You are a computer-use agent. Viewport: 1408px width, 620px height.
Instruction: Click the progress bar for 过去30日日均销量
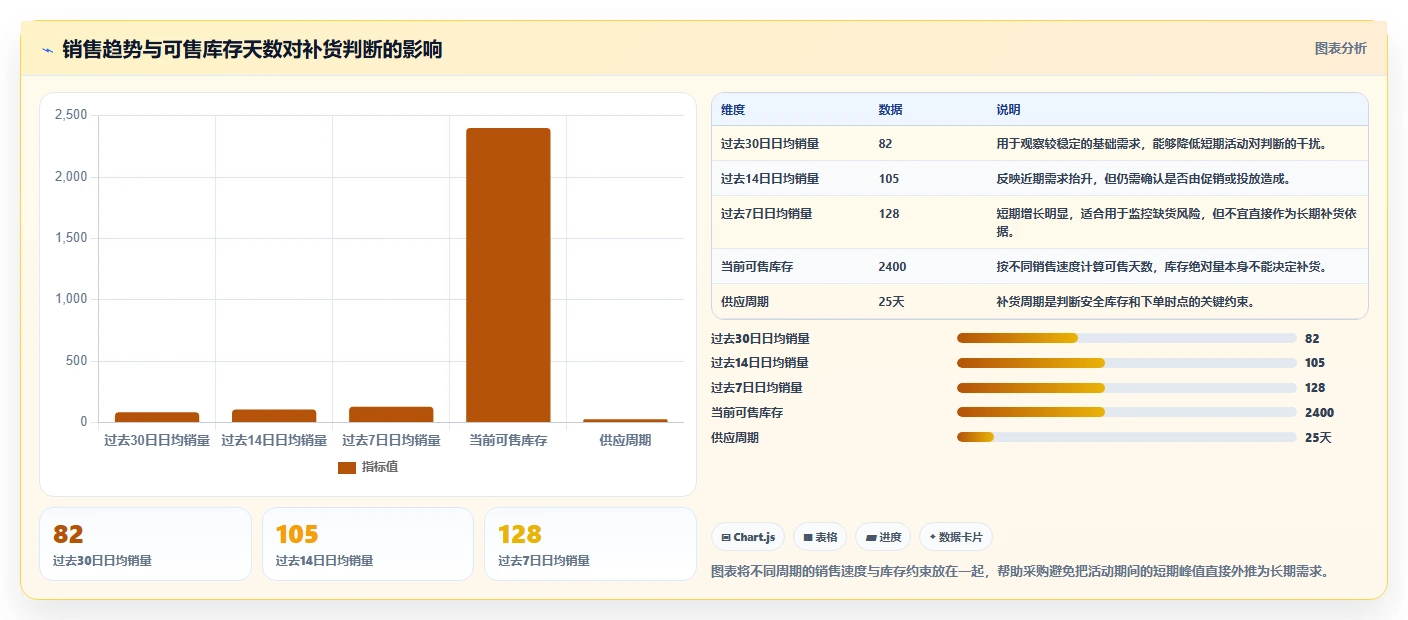pos(1126,338)
